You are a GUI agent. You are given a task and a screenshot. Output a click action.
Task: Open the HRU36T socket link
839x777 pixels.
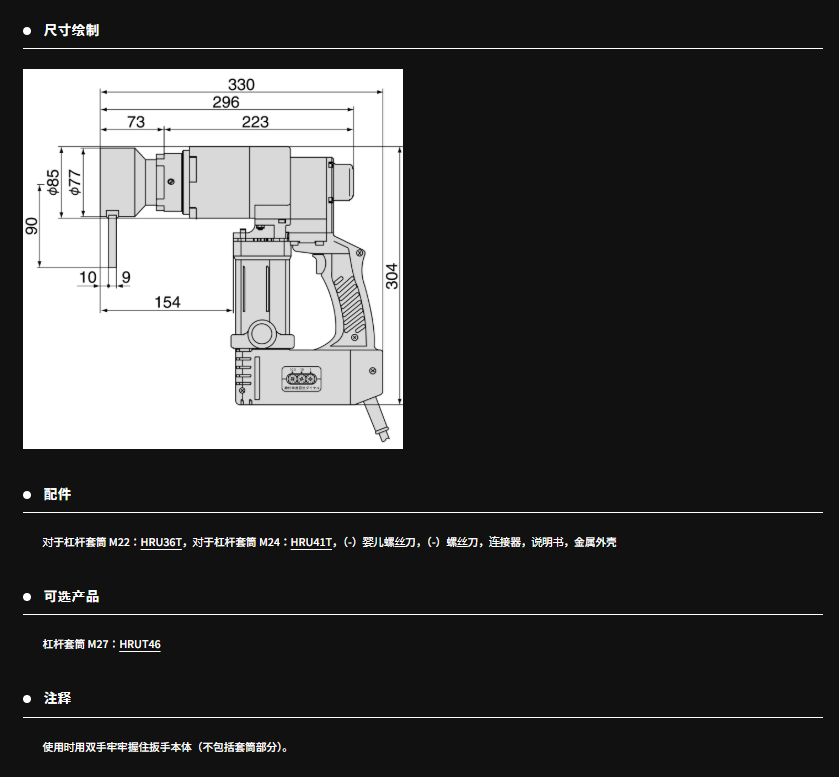coord(162,542)
